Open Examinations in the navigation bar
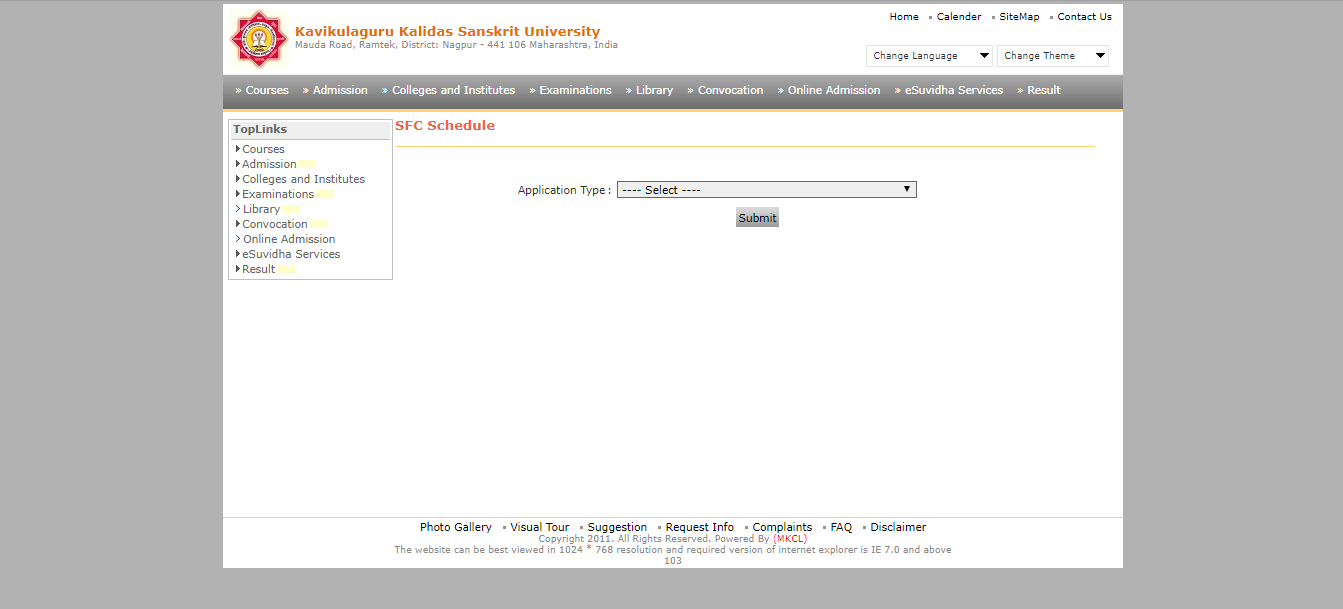 click(575, 90)
